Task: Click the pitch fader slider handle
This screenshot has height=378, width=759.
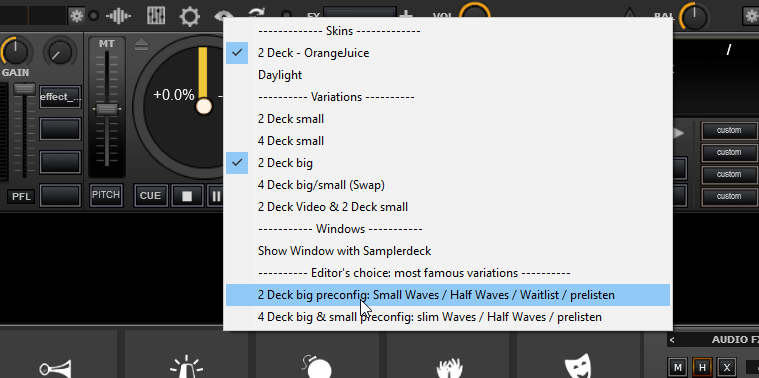Action: [106, 109]
